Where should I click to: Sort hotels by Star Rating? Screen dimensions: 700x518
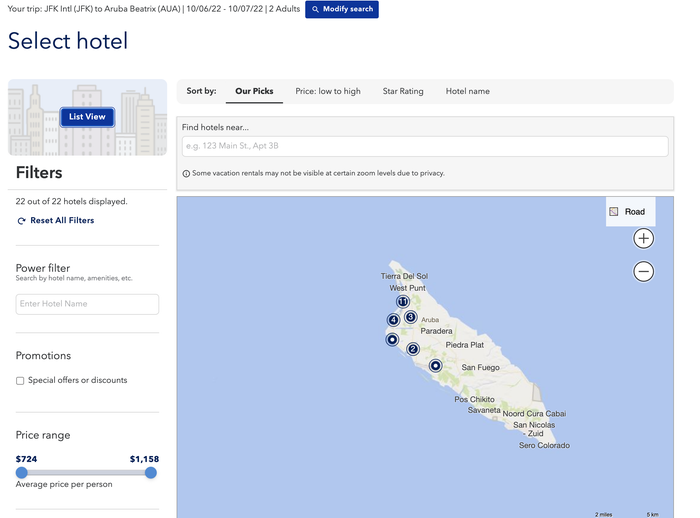click(x=403, y=91)
